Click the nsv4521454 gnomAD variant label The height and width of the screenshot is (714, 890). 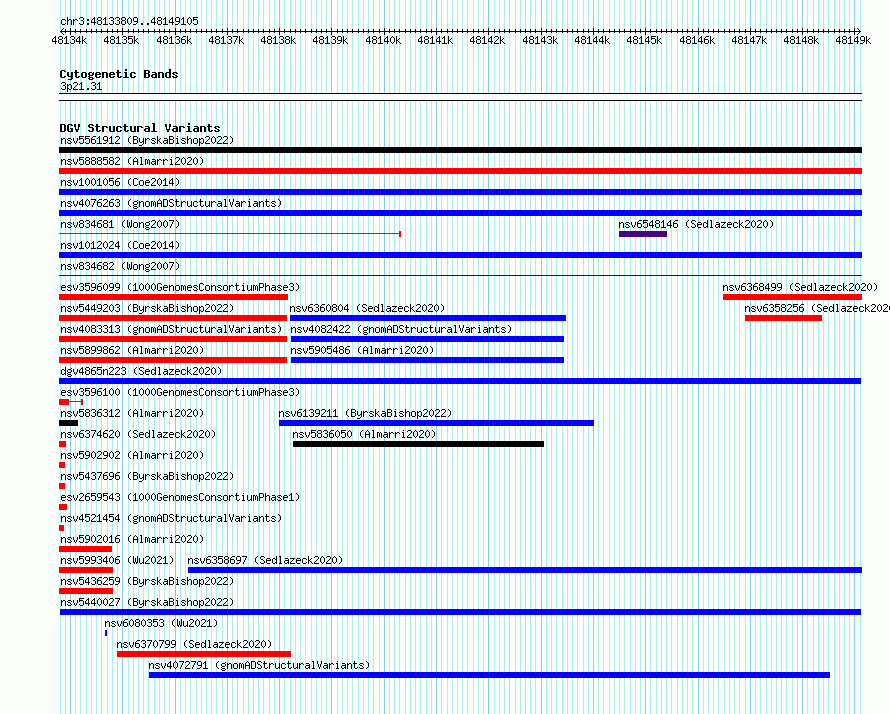point(171,518)
